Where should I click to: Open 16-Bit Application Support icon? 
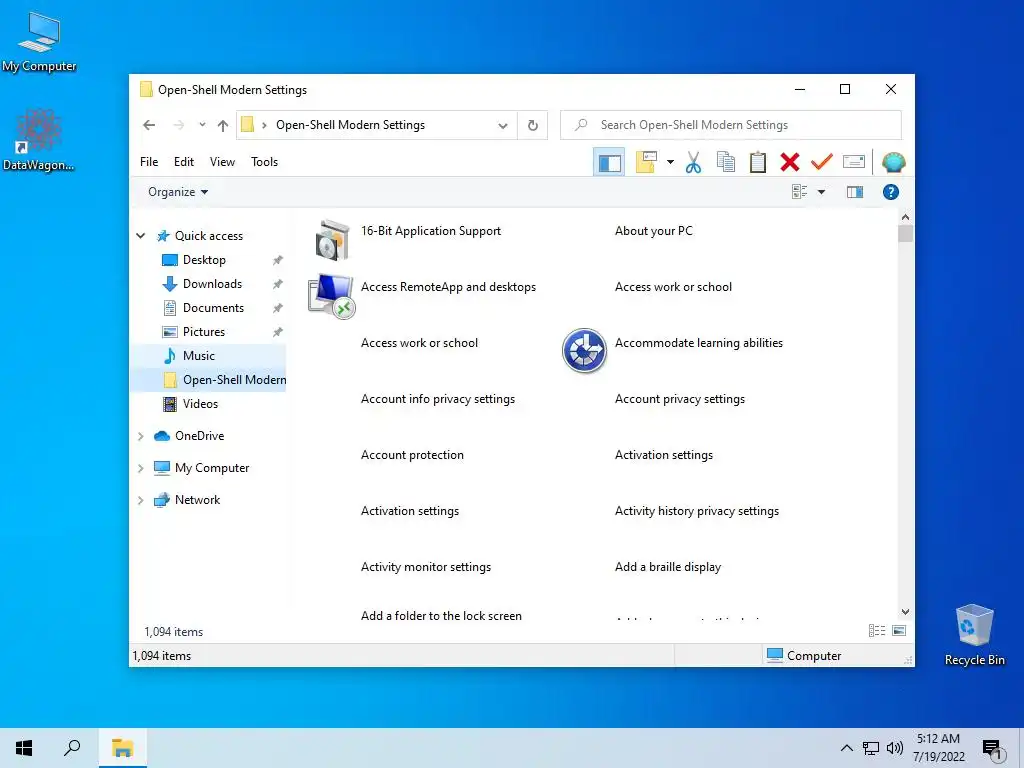coord(332,240)
